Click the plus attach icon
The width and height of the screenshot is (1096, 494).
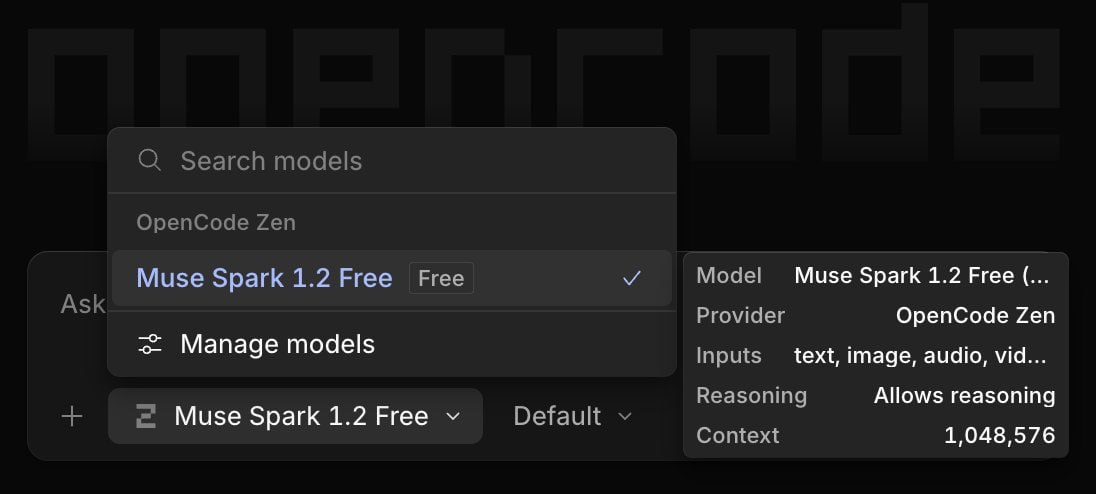72,416
